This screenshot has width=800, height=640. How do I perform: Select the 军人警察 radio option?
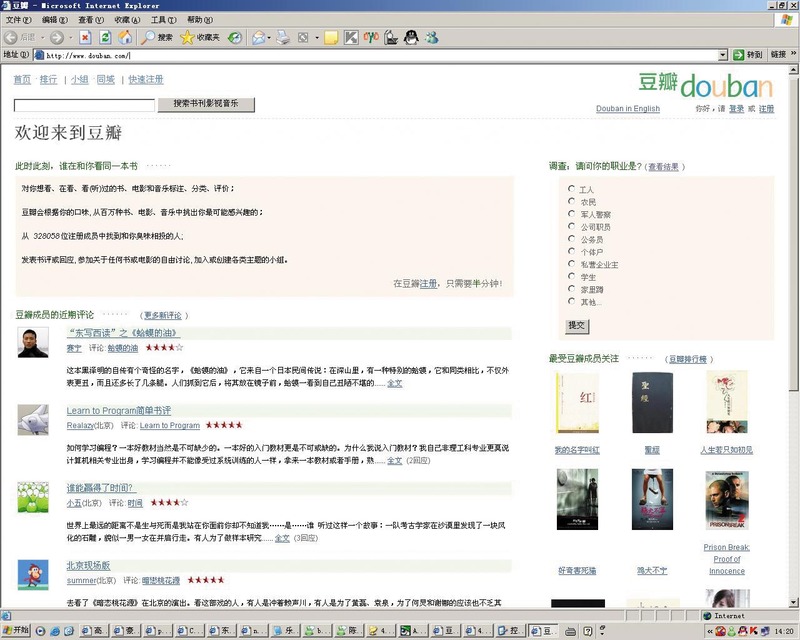click(571, 213)
